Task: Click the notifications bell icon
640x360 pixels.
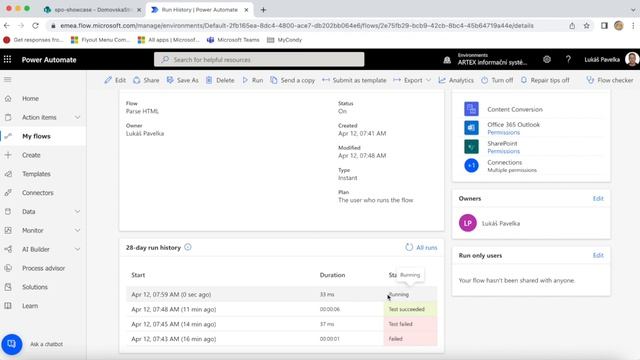Action: [x=447, y=60]
